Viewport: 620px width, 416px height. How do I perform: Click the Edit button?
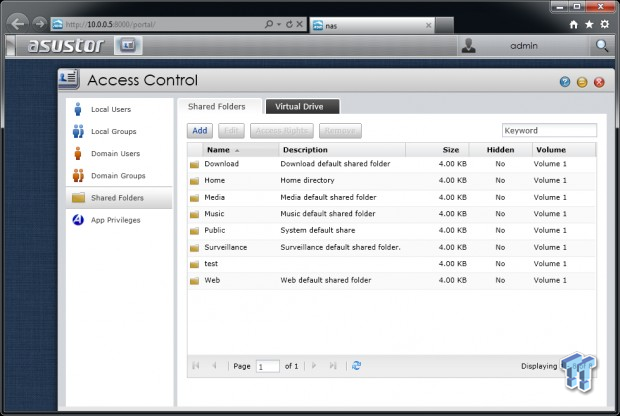pyautogui.click(x=231, y=130)
